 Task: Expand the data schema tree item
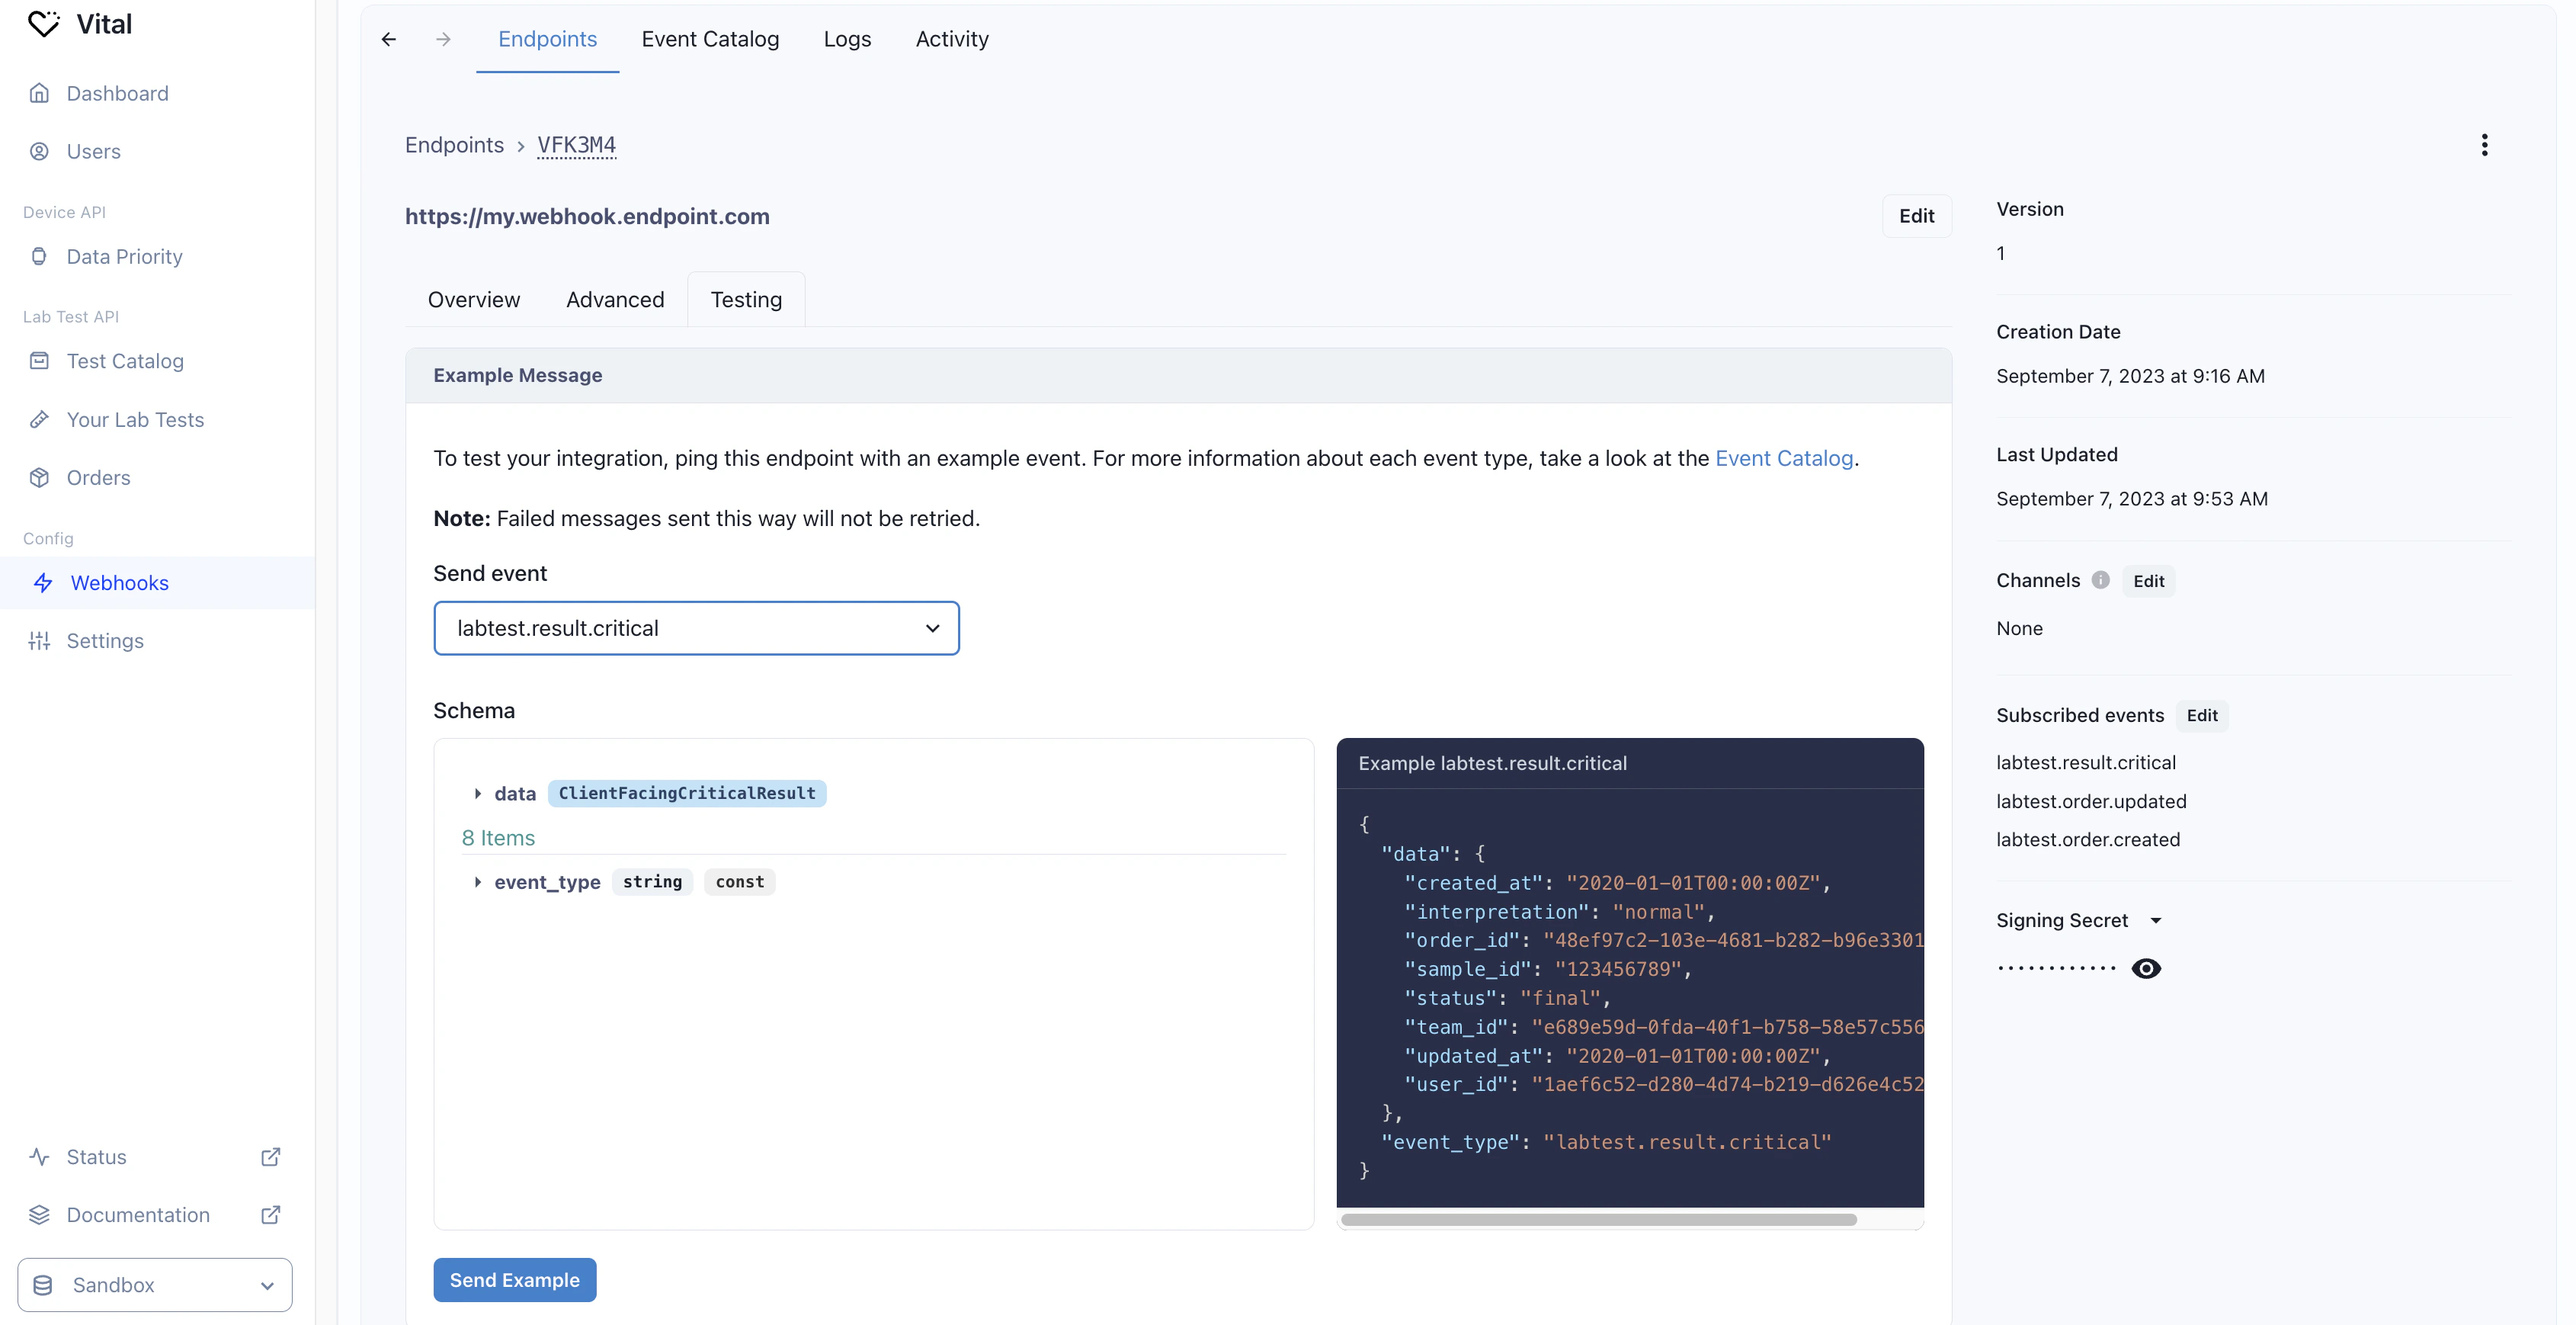pyautogui.click(x=478, y=793)
